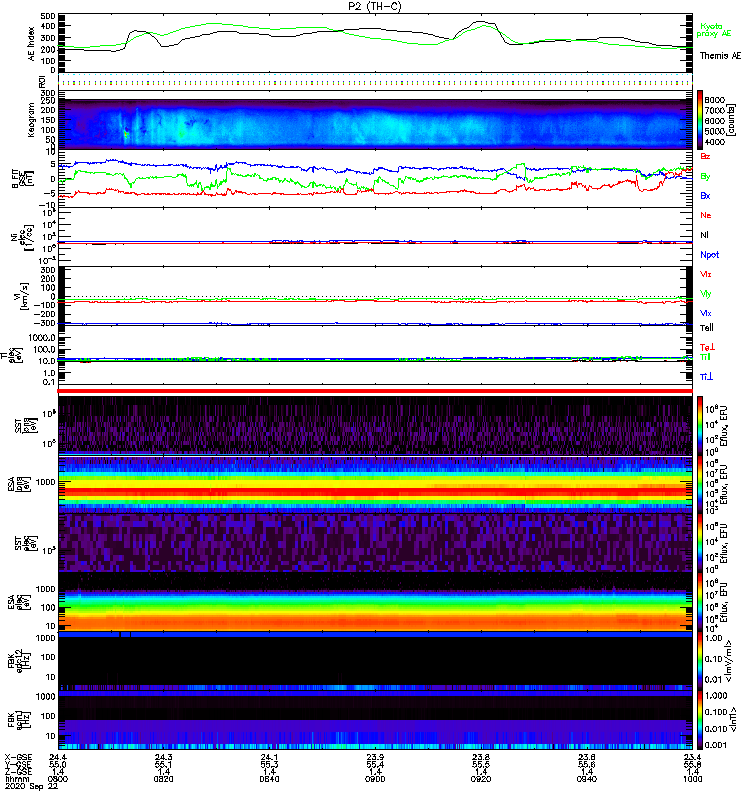Click the X-GSE value 23.4

692,758
